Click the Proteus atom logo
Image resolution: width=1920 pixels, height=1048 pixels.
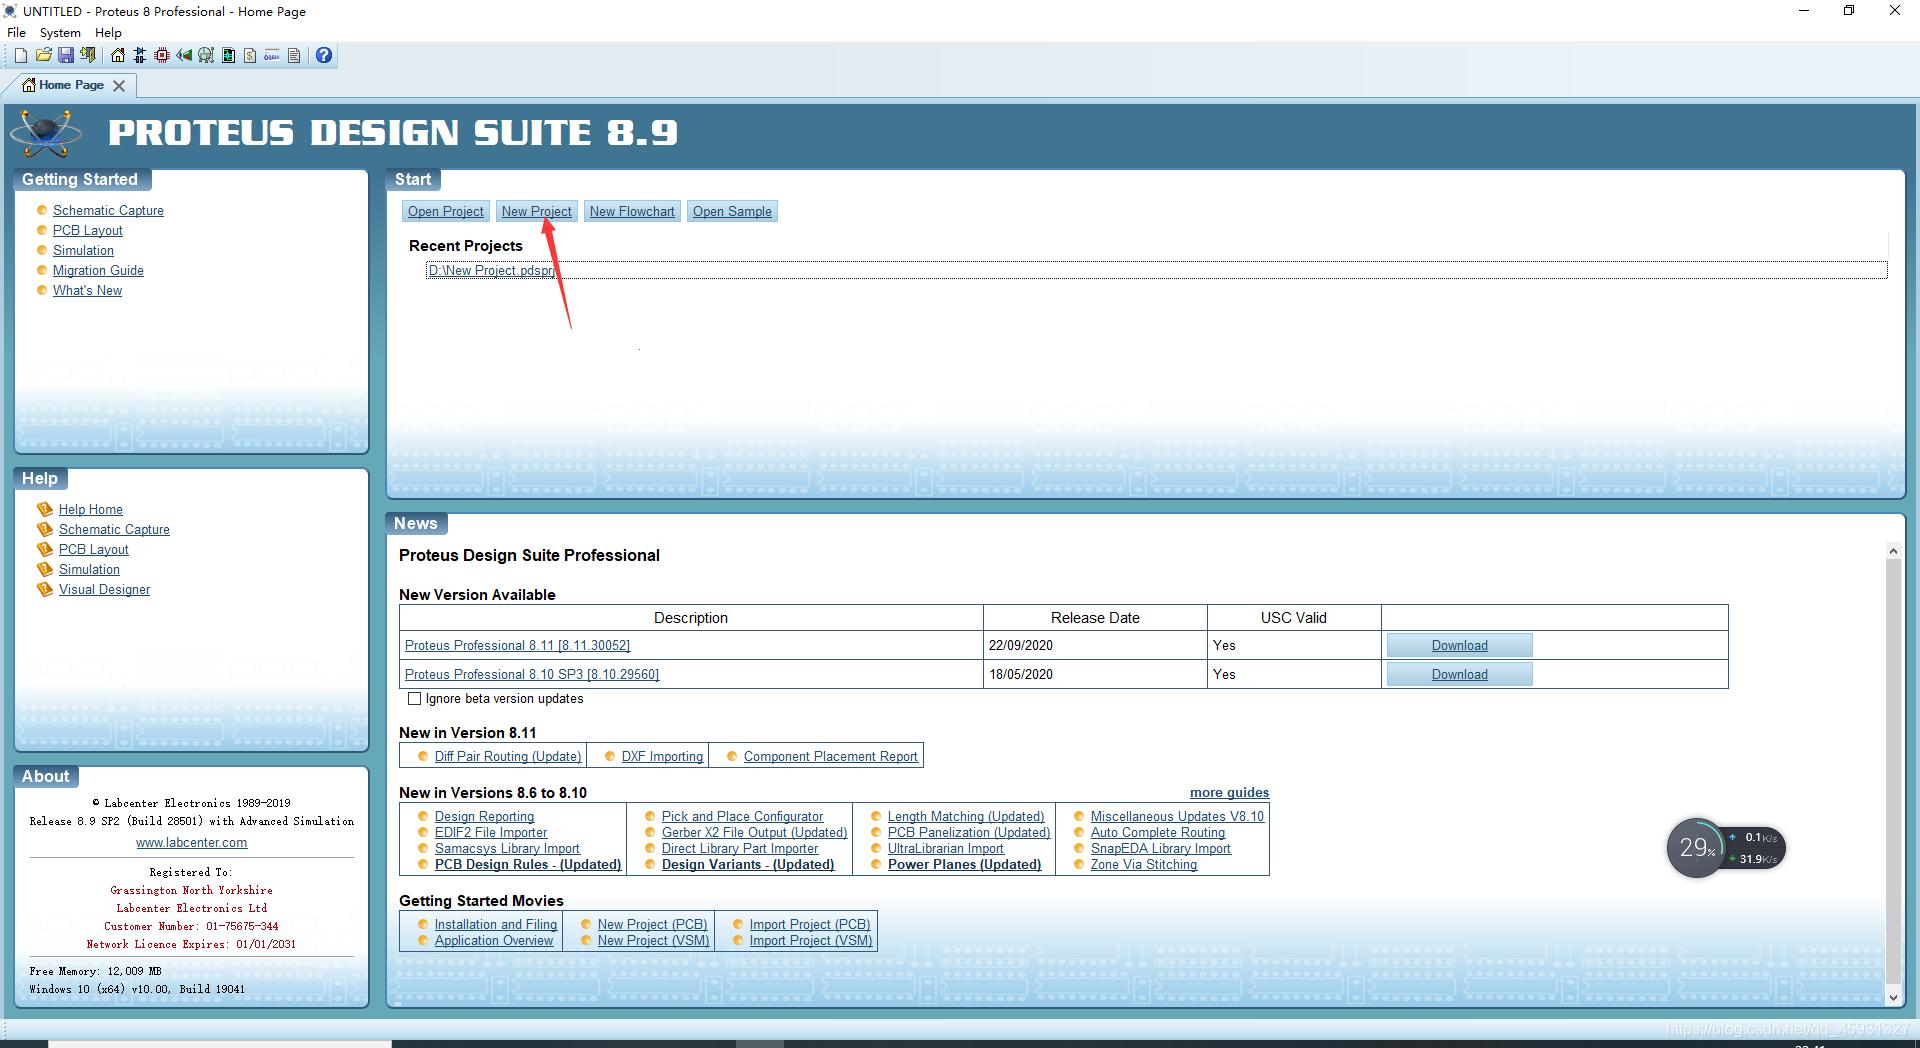pos(46,132)
